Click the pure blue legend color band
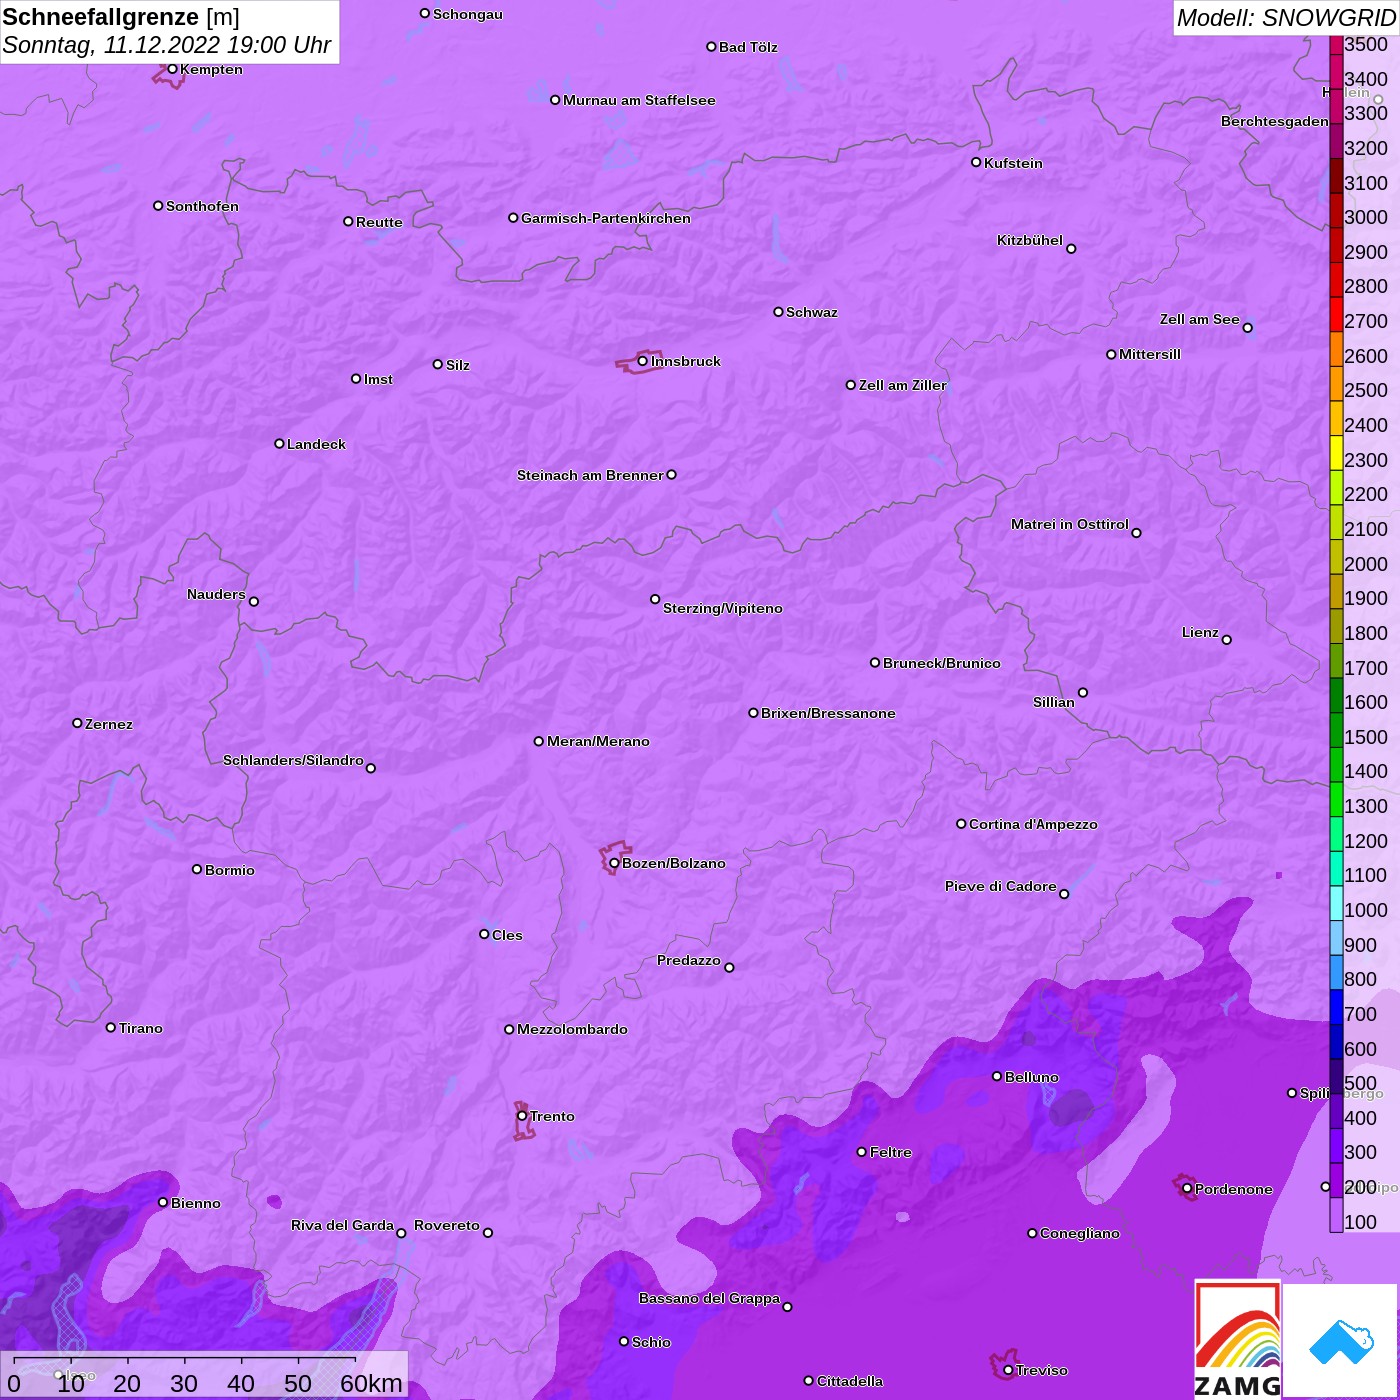 point(1336,1007)
